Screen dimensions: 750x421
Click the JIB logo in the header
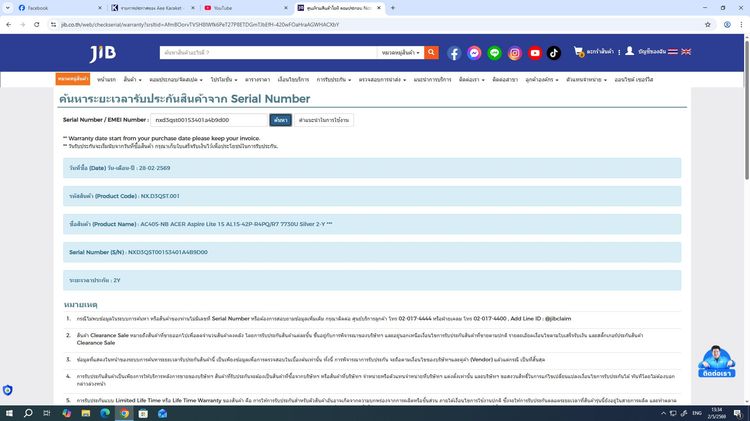pyautogui.click(x=102, y=53)
